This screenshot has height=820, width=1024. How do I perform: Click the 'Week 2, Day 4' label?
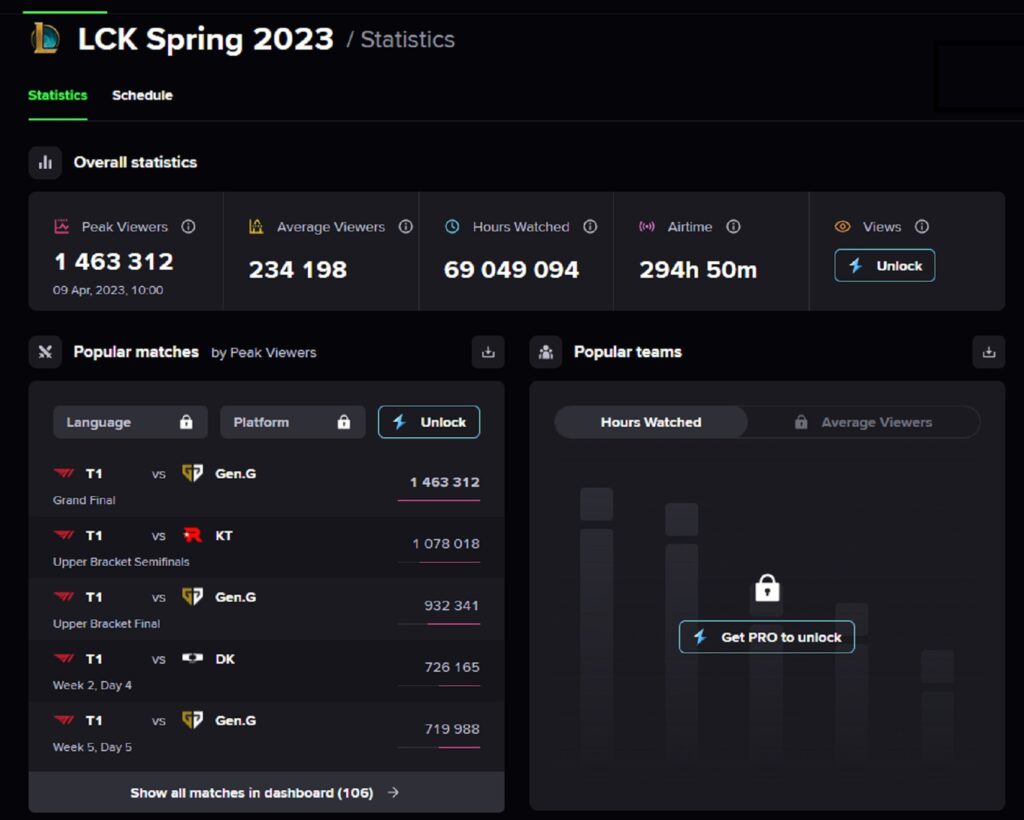[92, 685]
